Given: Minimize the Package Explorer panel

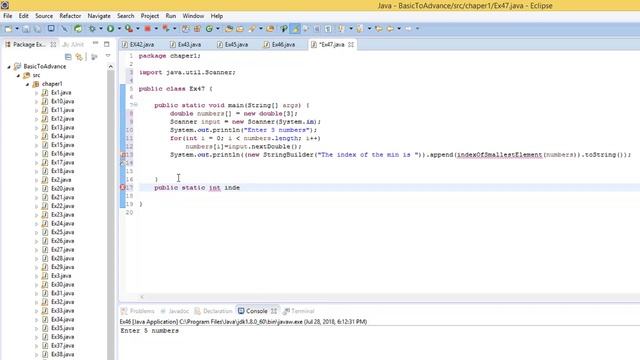Looking at the screenshot, I should click(x=96, y=43).
